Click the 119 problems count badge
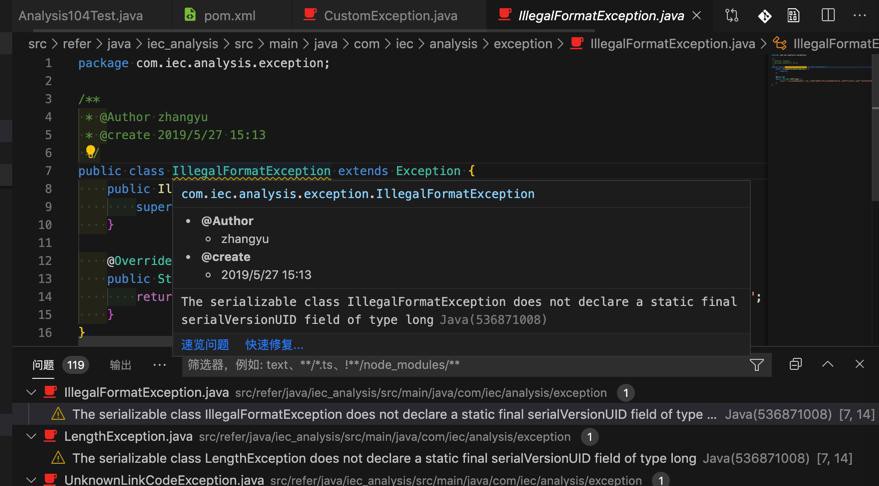Image resolution: width=879 pixels, height=486 pixels. point(76,365)
